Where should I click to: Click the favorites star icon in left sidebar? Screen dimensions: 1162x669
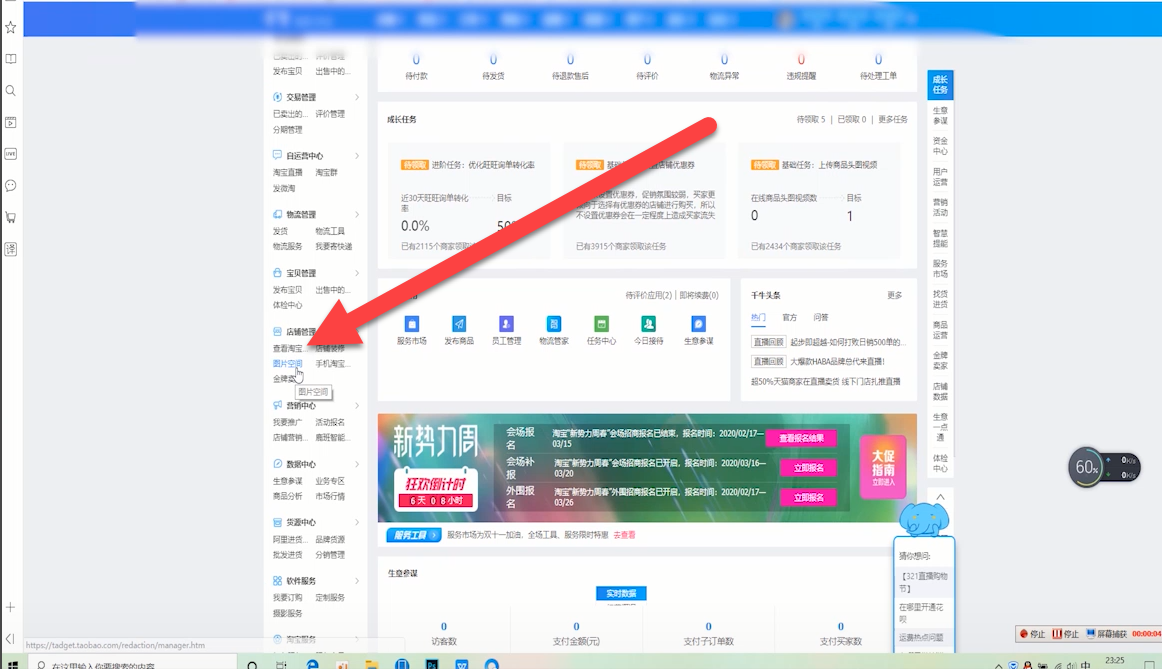tap(11, 27)
